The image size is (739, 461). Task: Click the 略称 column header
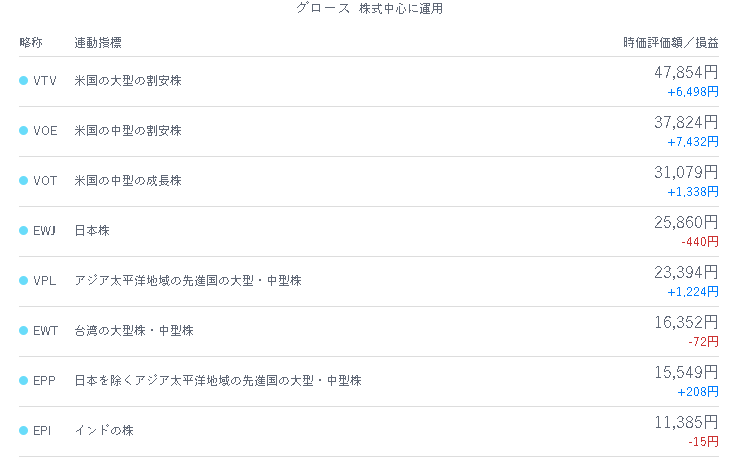[31, 43]
